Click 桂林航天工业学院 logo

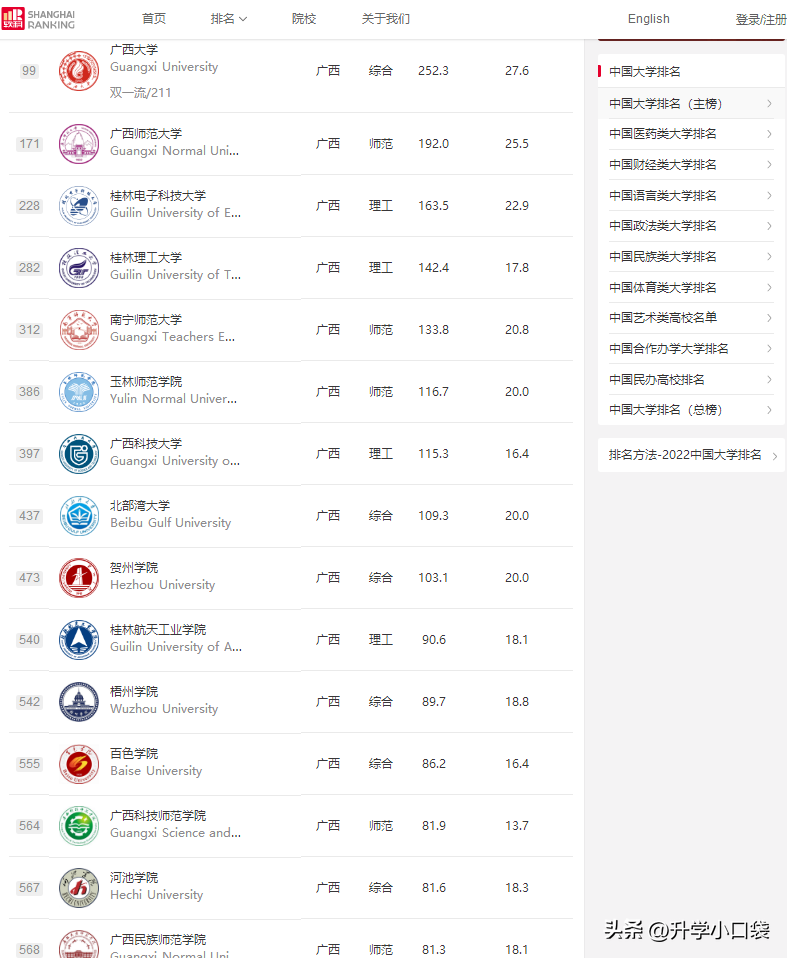click(x=79, y=640)
